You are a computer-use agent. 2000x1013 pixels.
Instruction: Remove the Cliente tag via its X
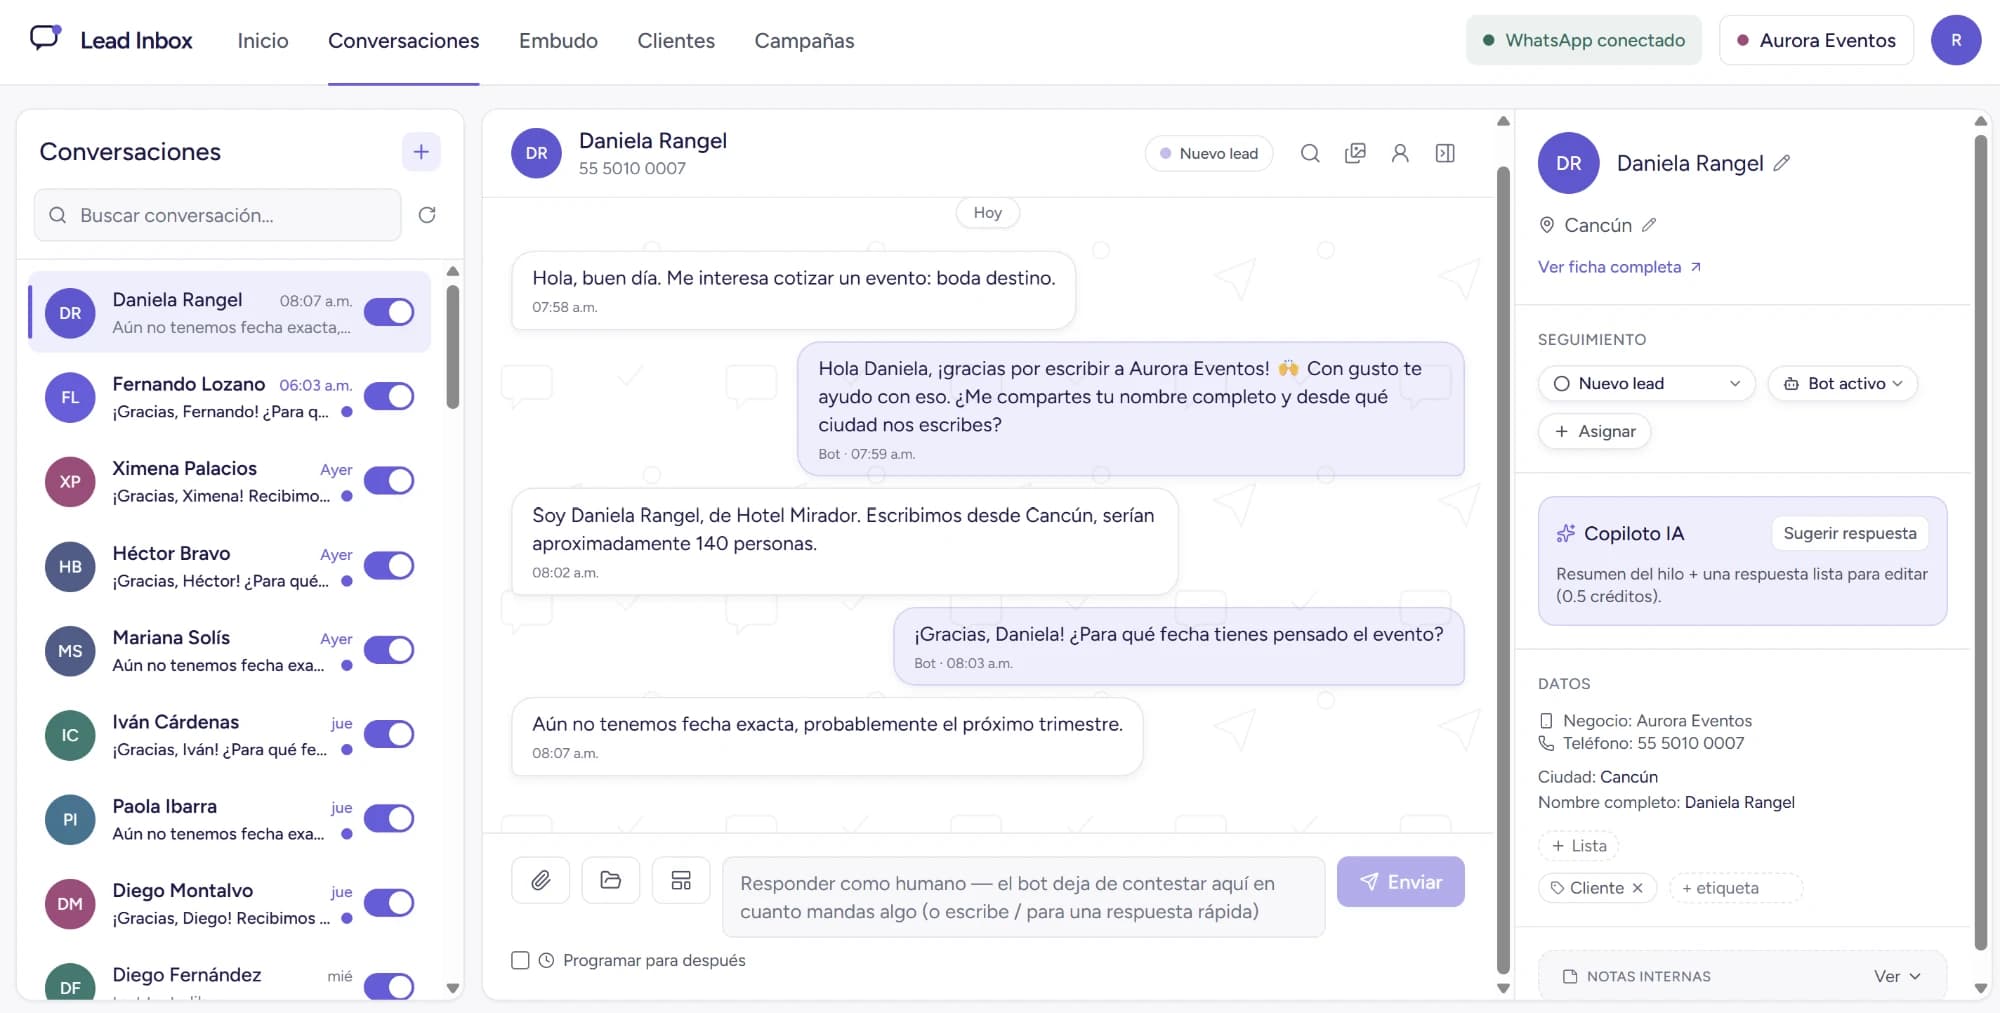coord(1637,888)
